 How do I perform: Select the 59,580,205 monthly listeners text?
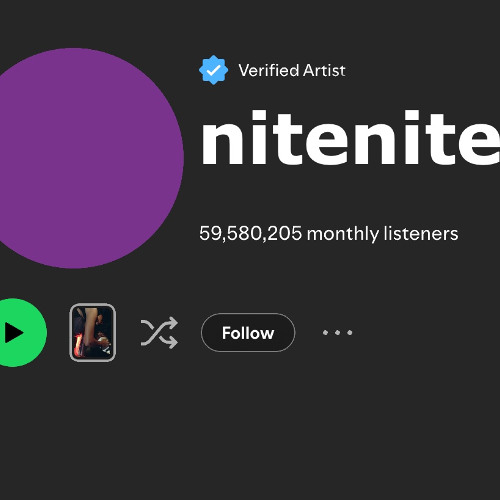point(329,233)
